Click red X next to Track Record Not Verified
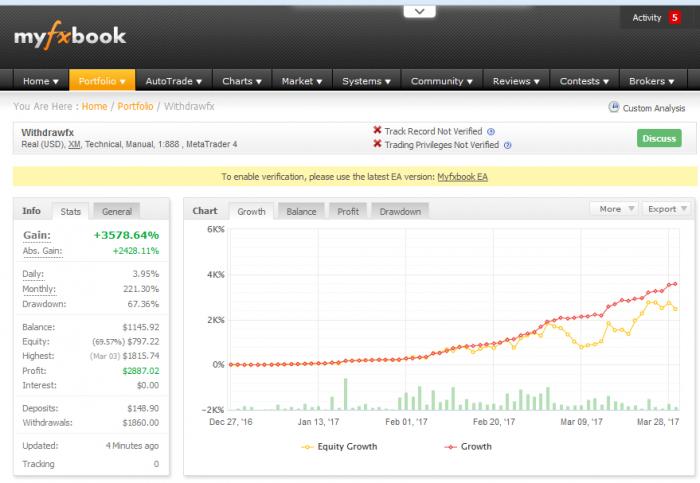The width and height of the screenshot is (700, 483). [377, 130]
